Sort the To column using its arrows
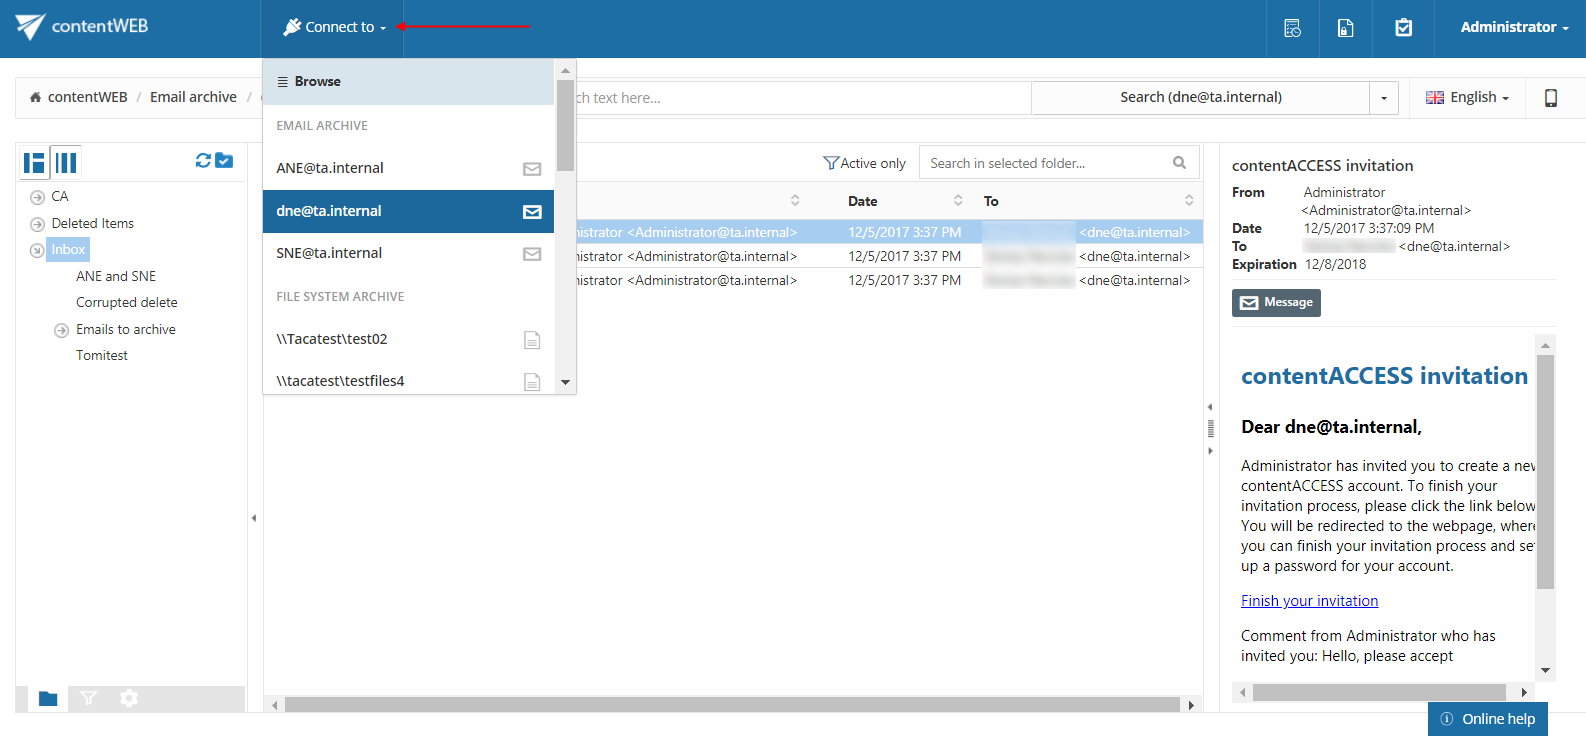 click(x=1189, y=201)
